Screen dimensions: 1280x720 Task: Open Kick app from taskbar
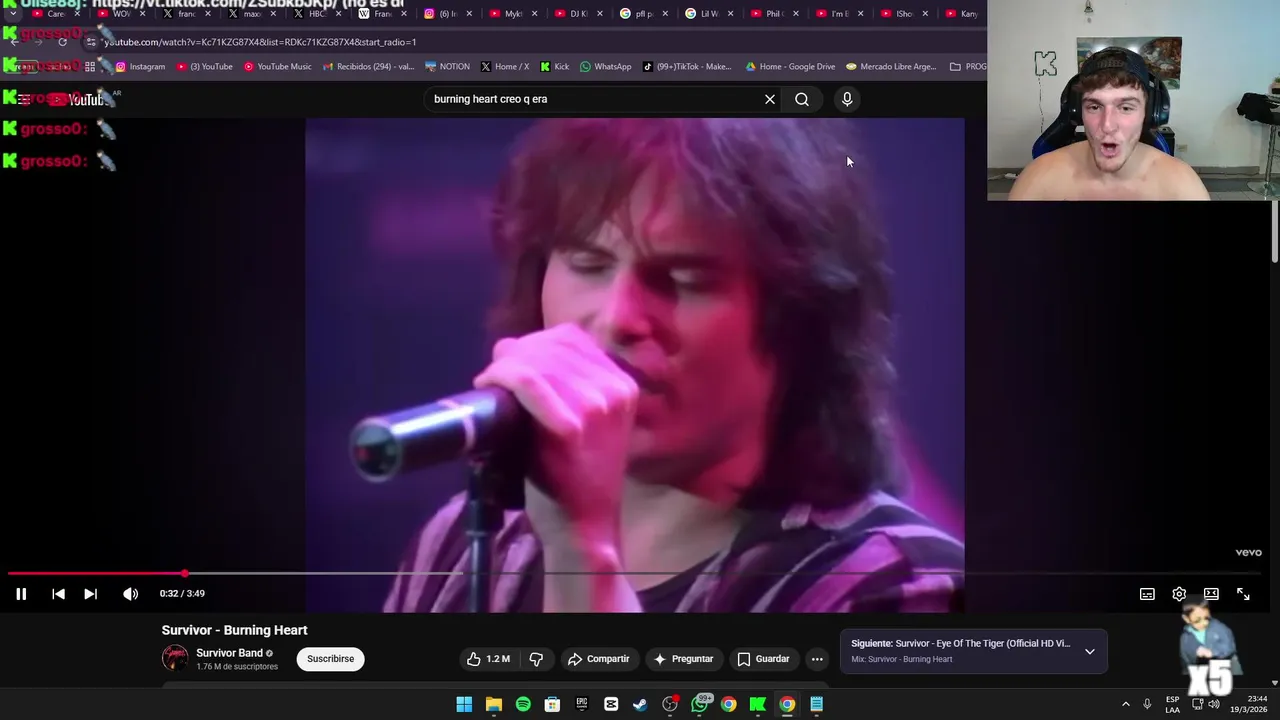click(758, 704)
